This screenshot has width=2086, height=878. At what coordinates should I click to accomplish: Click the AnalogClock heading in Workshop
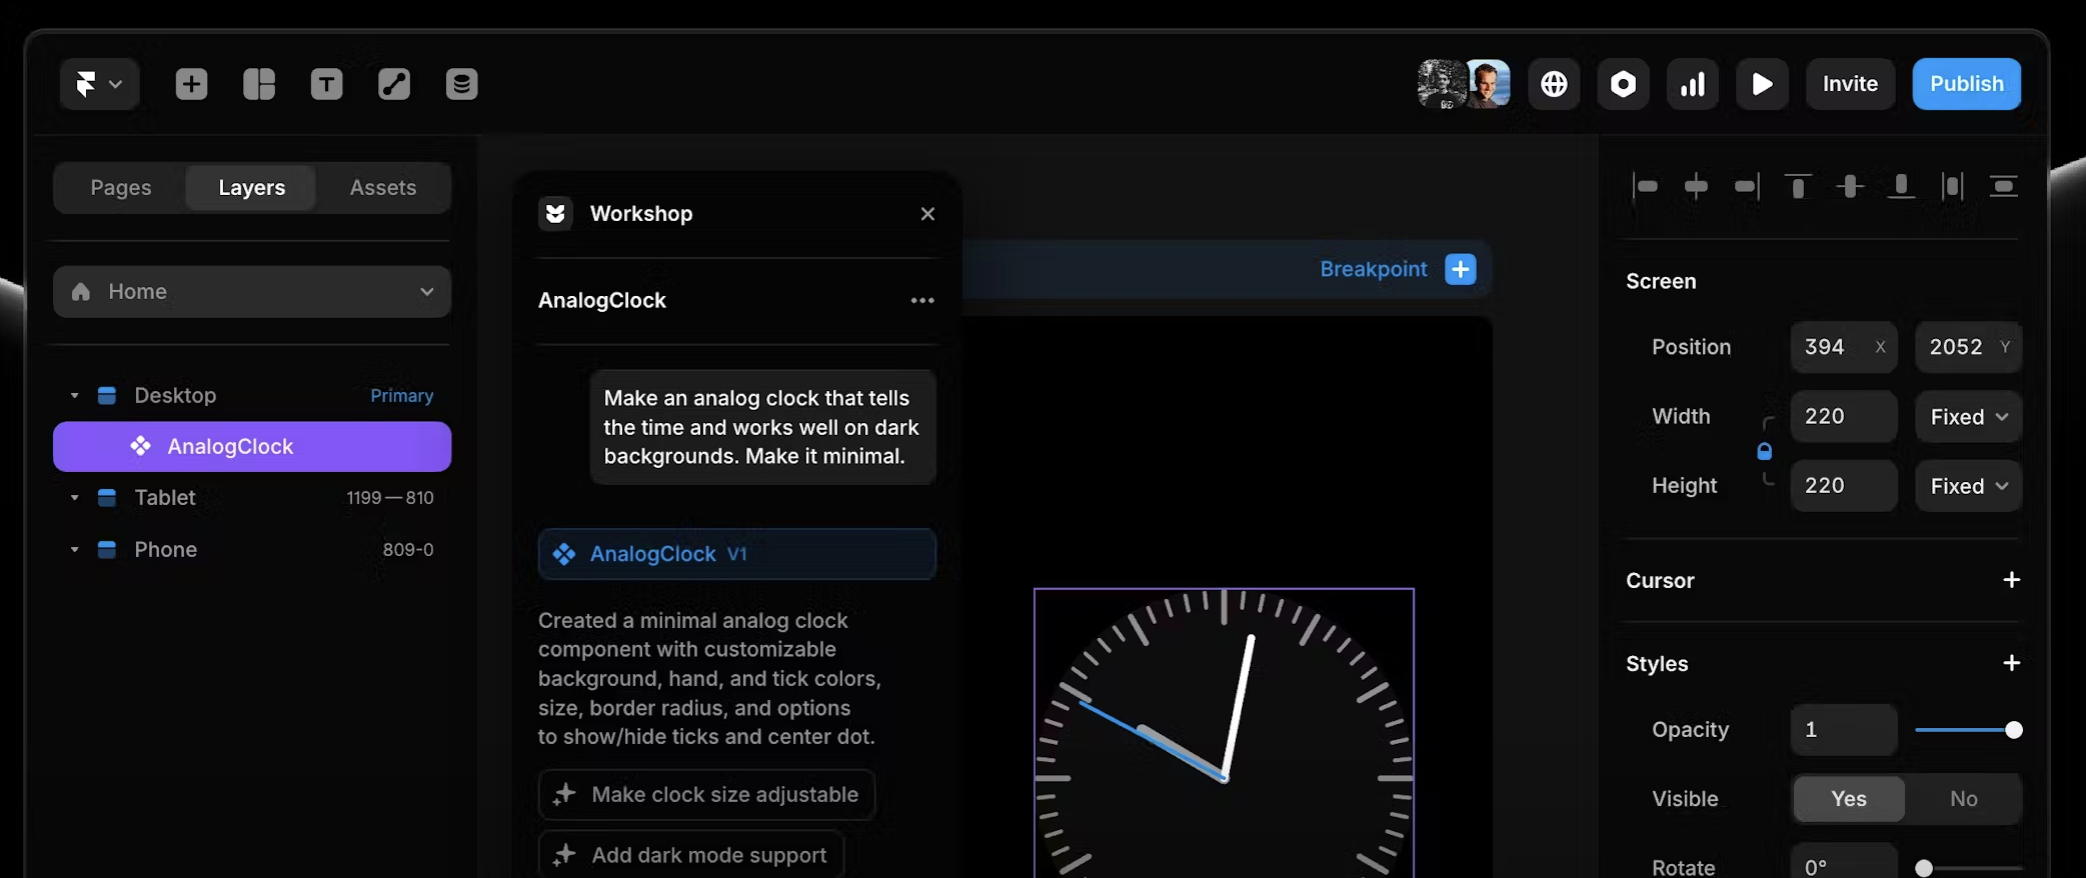pos(602,301)
